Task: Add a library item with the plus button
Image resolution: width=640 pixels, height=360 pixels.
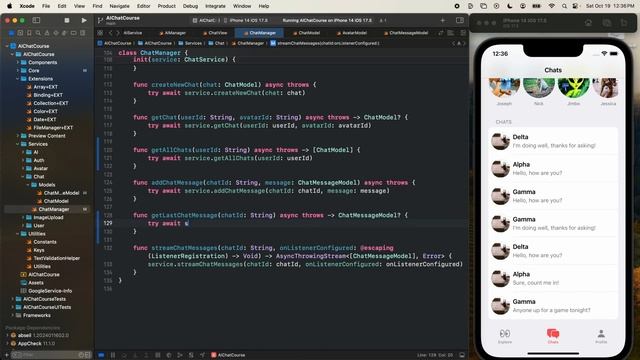Action: (442, 20)
